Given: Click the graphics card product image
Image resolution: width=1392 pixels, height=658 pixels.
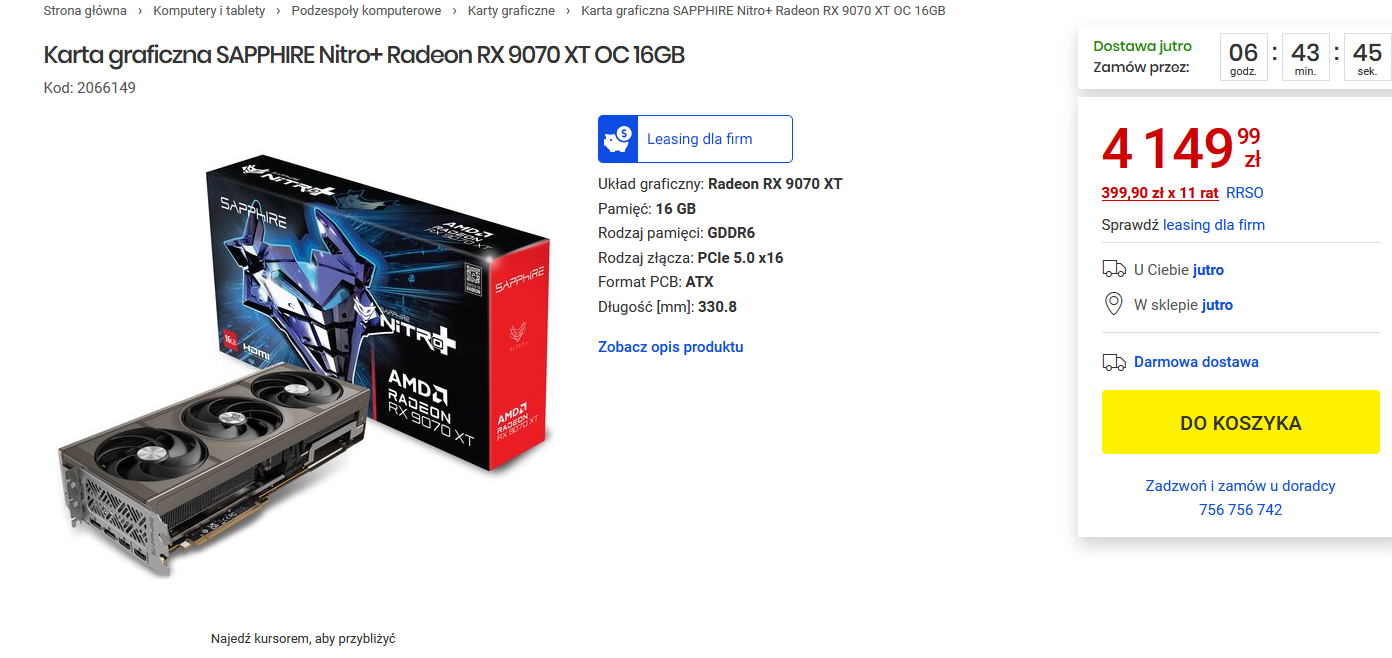Looking at the screenshot, I should tap(304, 366).
